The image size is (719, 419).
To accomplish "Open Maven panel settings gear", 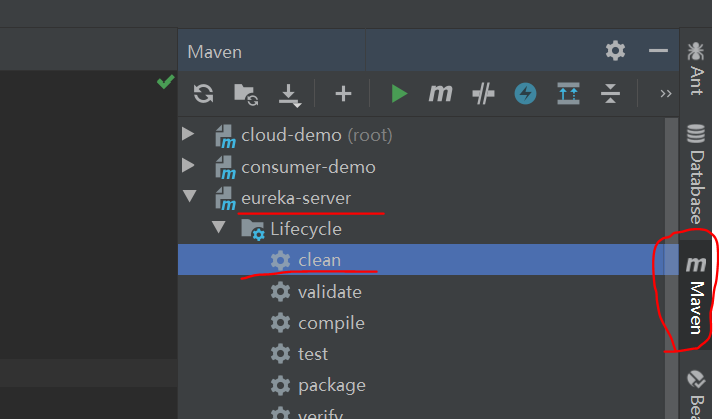I will coord(615,50).
